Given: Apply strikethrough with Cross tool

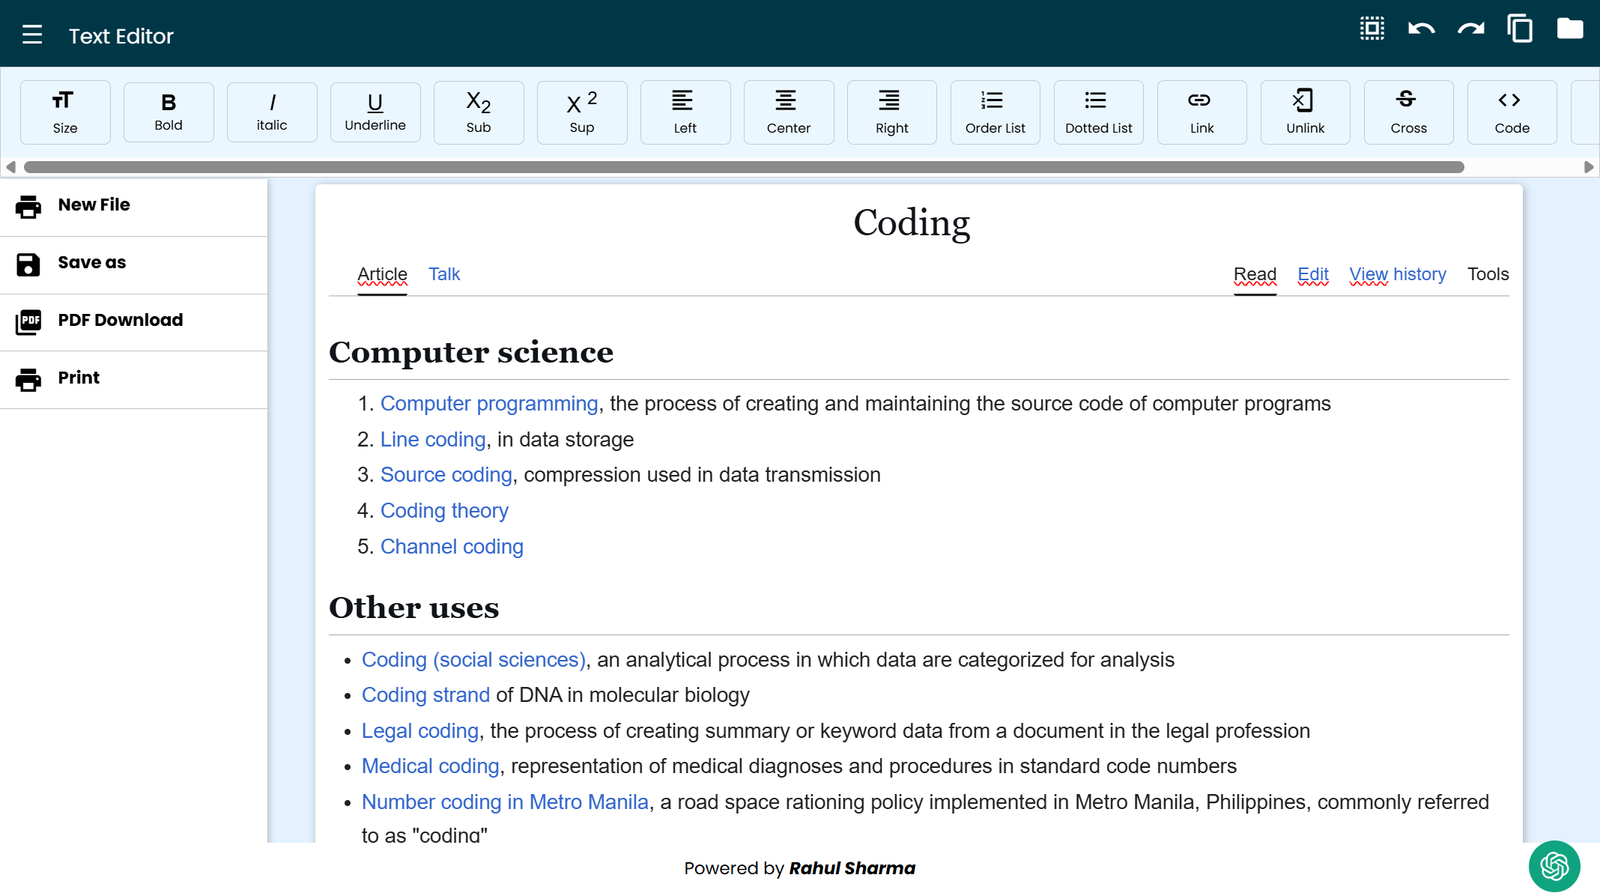Looking at the screenshot, I should tap(1408, 112).
